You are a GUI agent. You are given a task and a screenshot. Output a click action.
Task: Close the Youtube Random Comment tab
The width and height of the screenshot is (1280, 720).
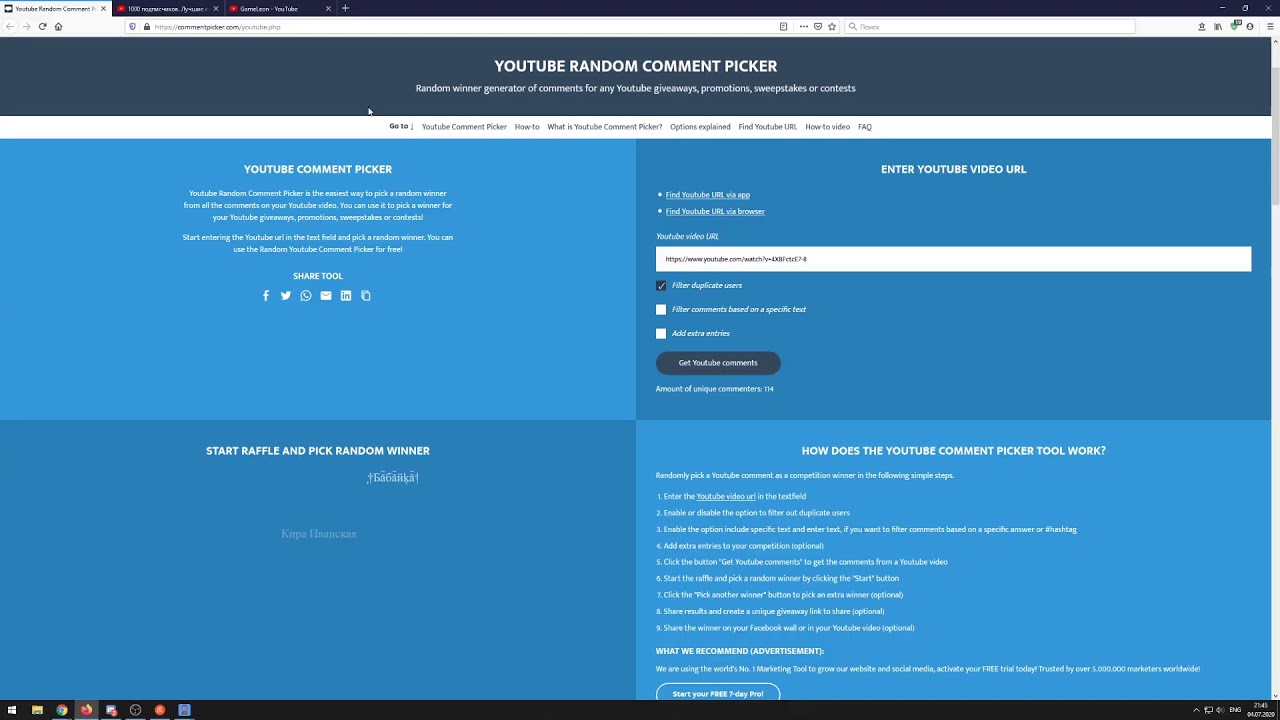(x=103, y=9)
